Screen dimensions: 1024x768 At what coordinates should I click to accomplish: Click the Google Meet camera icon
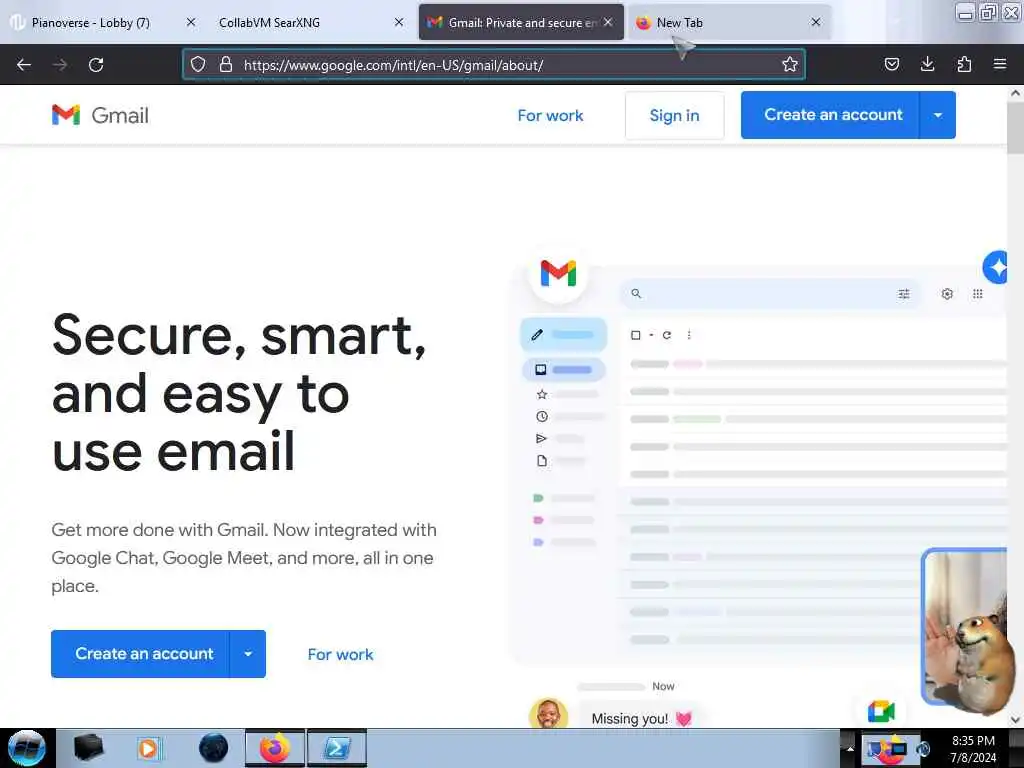tap(880, 711)
